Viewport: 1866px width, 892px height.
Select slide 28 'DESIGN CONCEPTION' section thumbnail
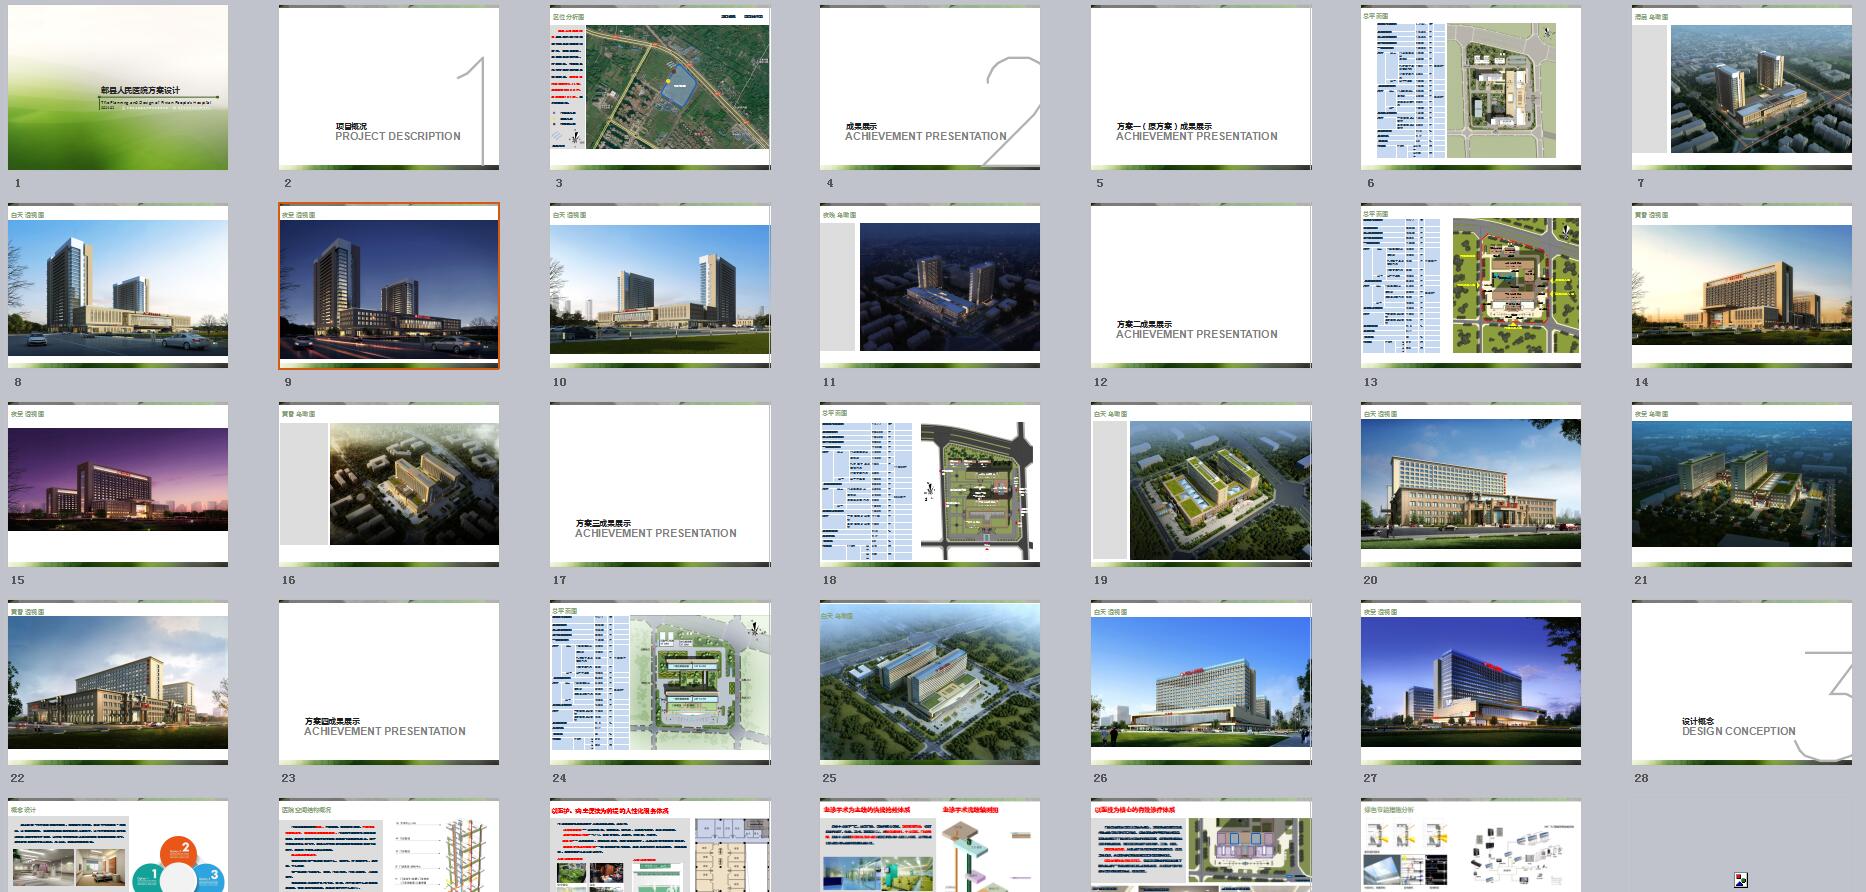point(1742,683)
